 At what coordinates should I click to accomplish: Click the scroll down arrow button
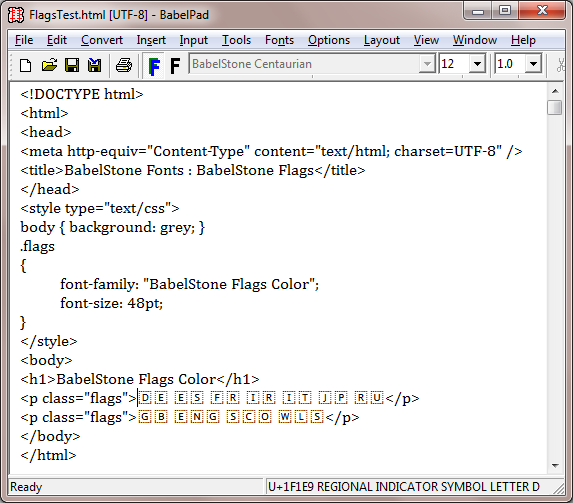[x=555, y=465]
